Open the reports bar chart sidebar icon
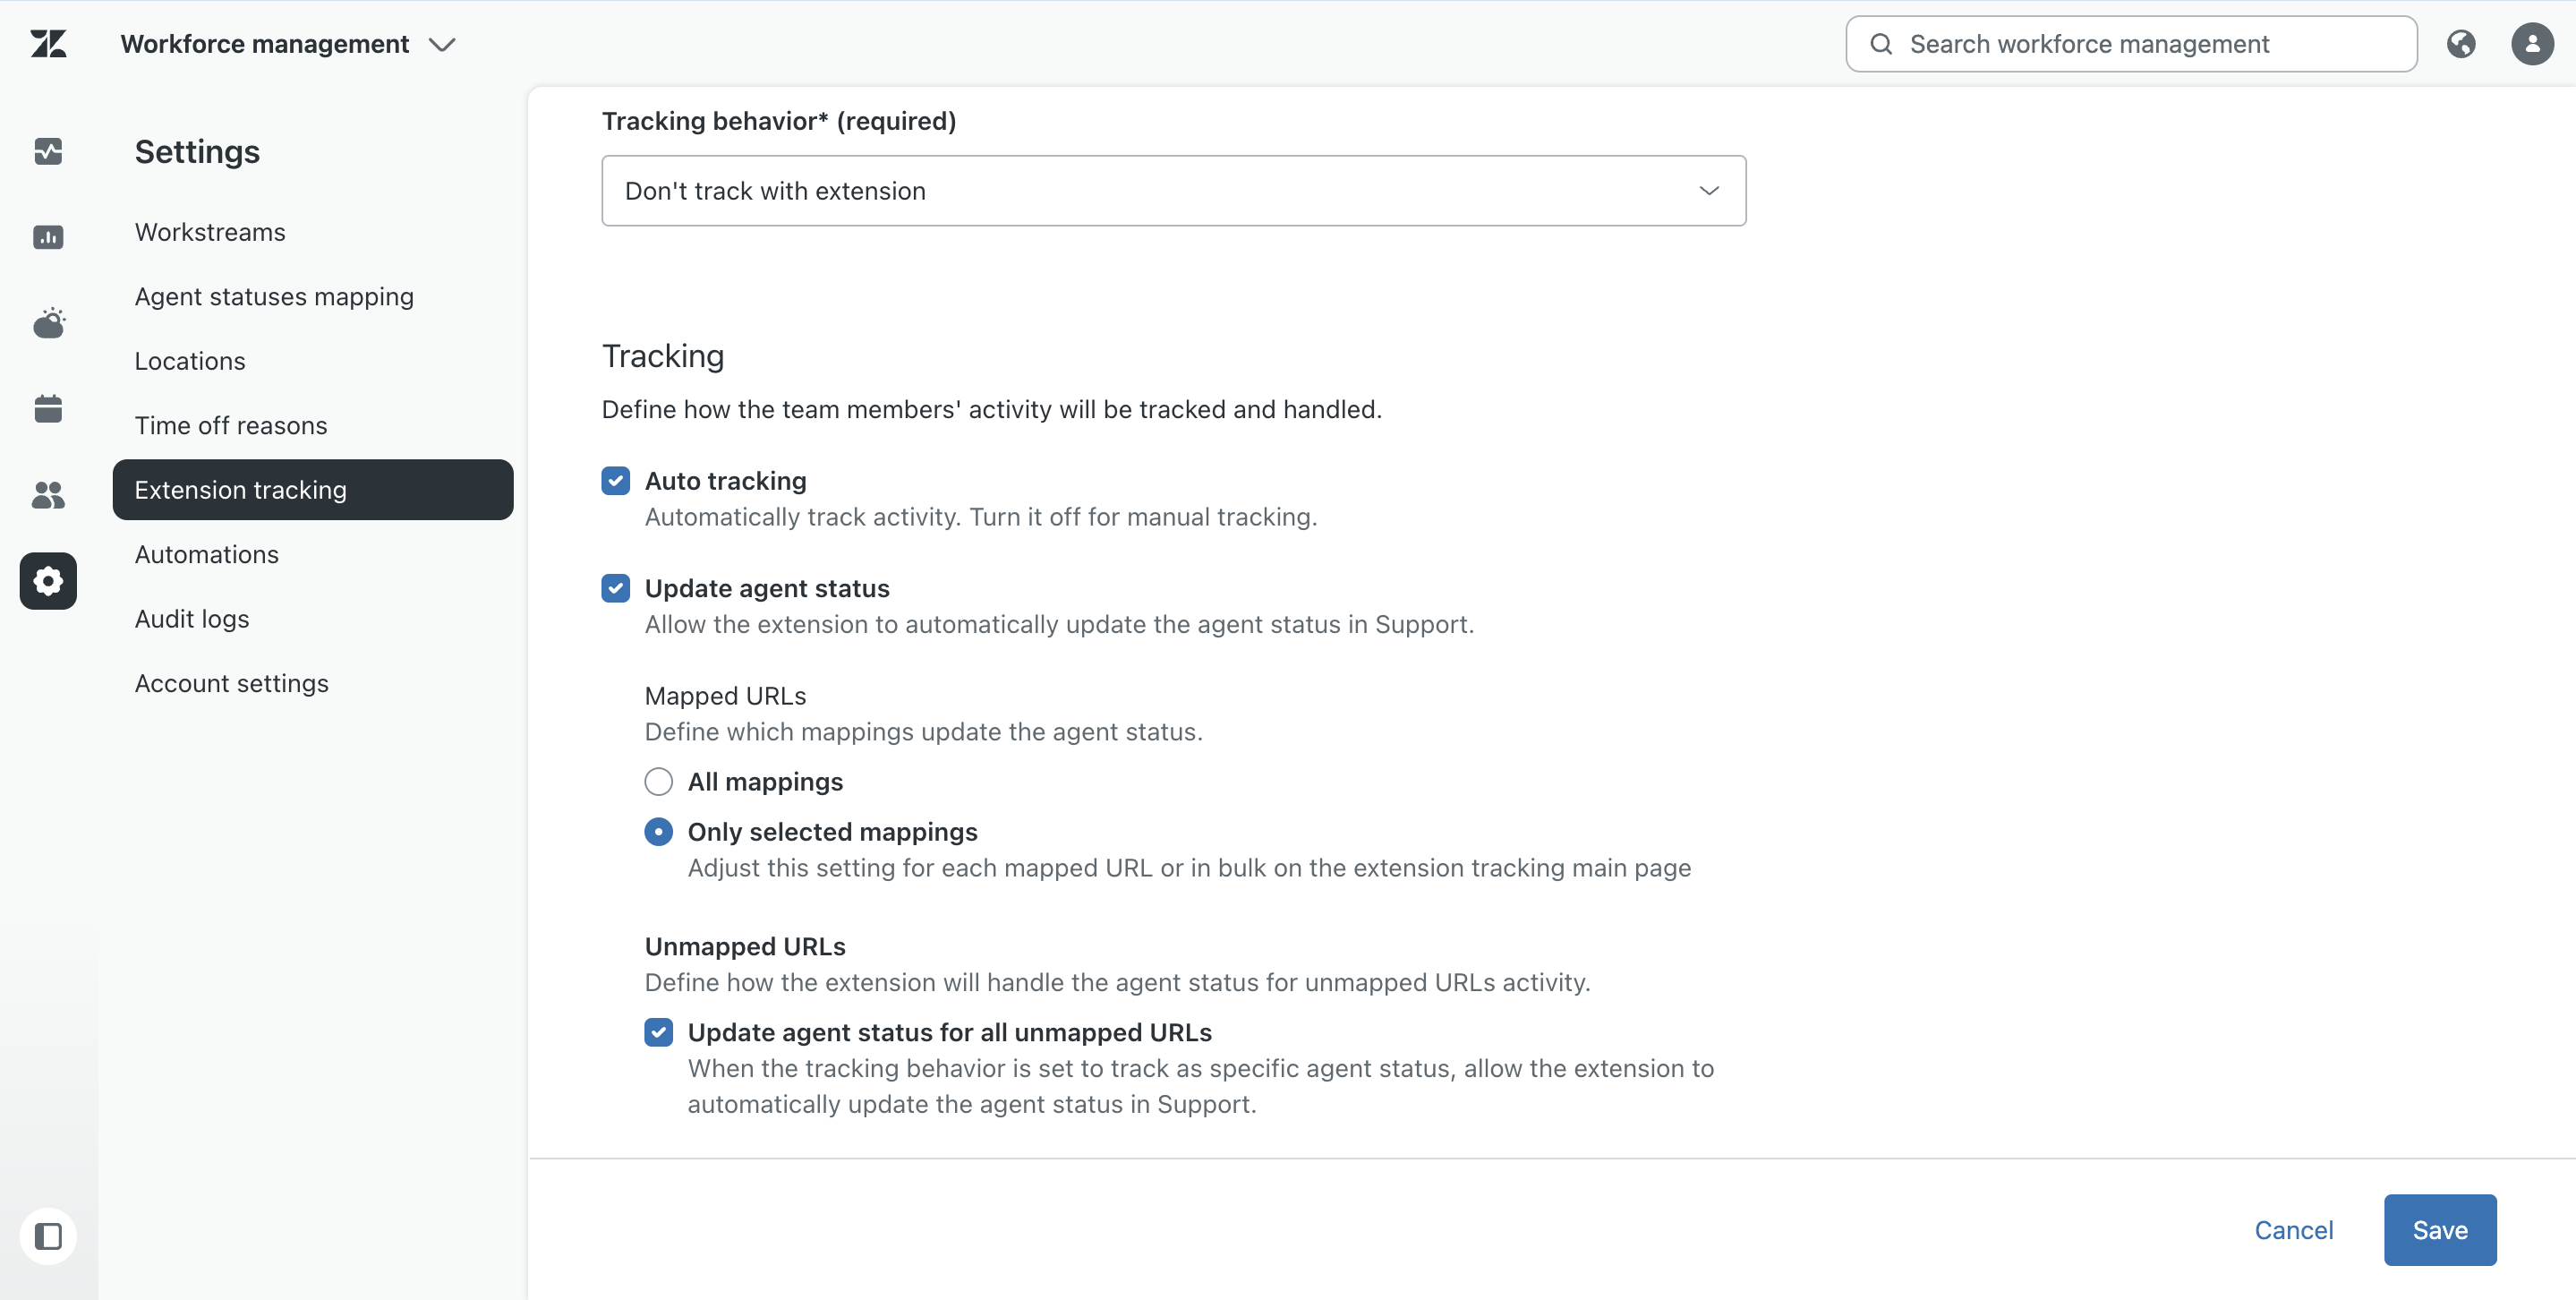Viewport: 2576px width, 1300px height. pyautogui.click(x=48, y=237)
